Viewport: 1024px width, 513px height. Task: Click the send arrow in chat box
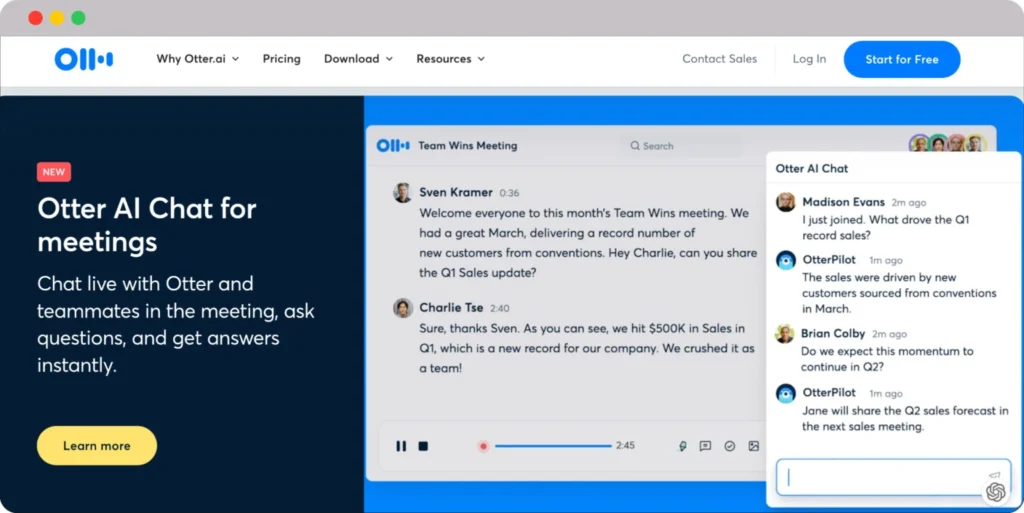point(994,475)
